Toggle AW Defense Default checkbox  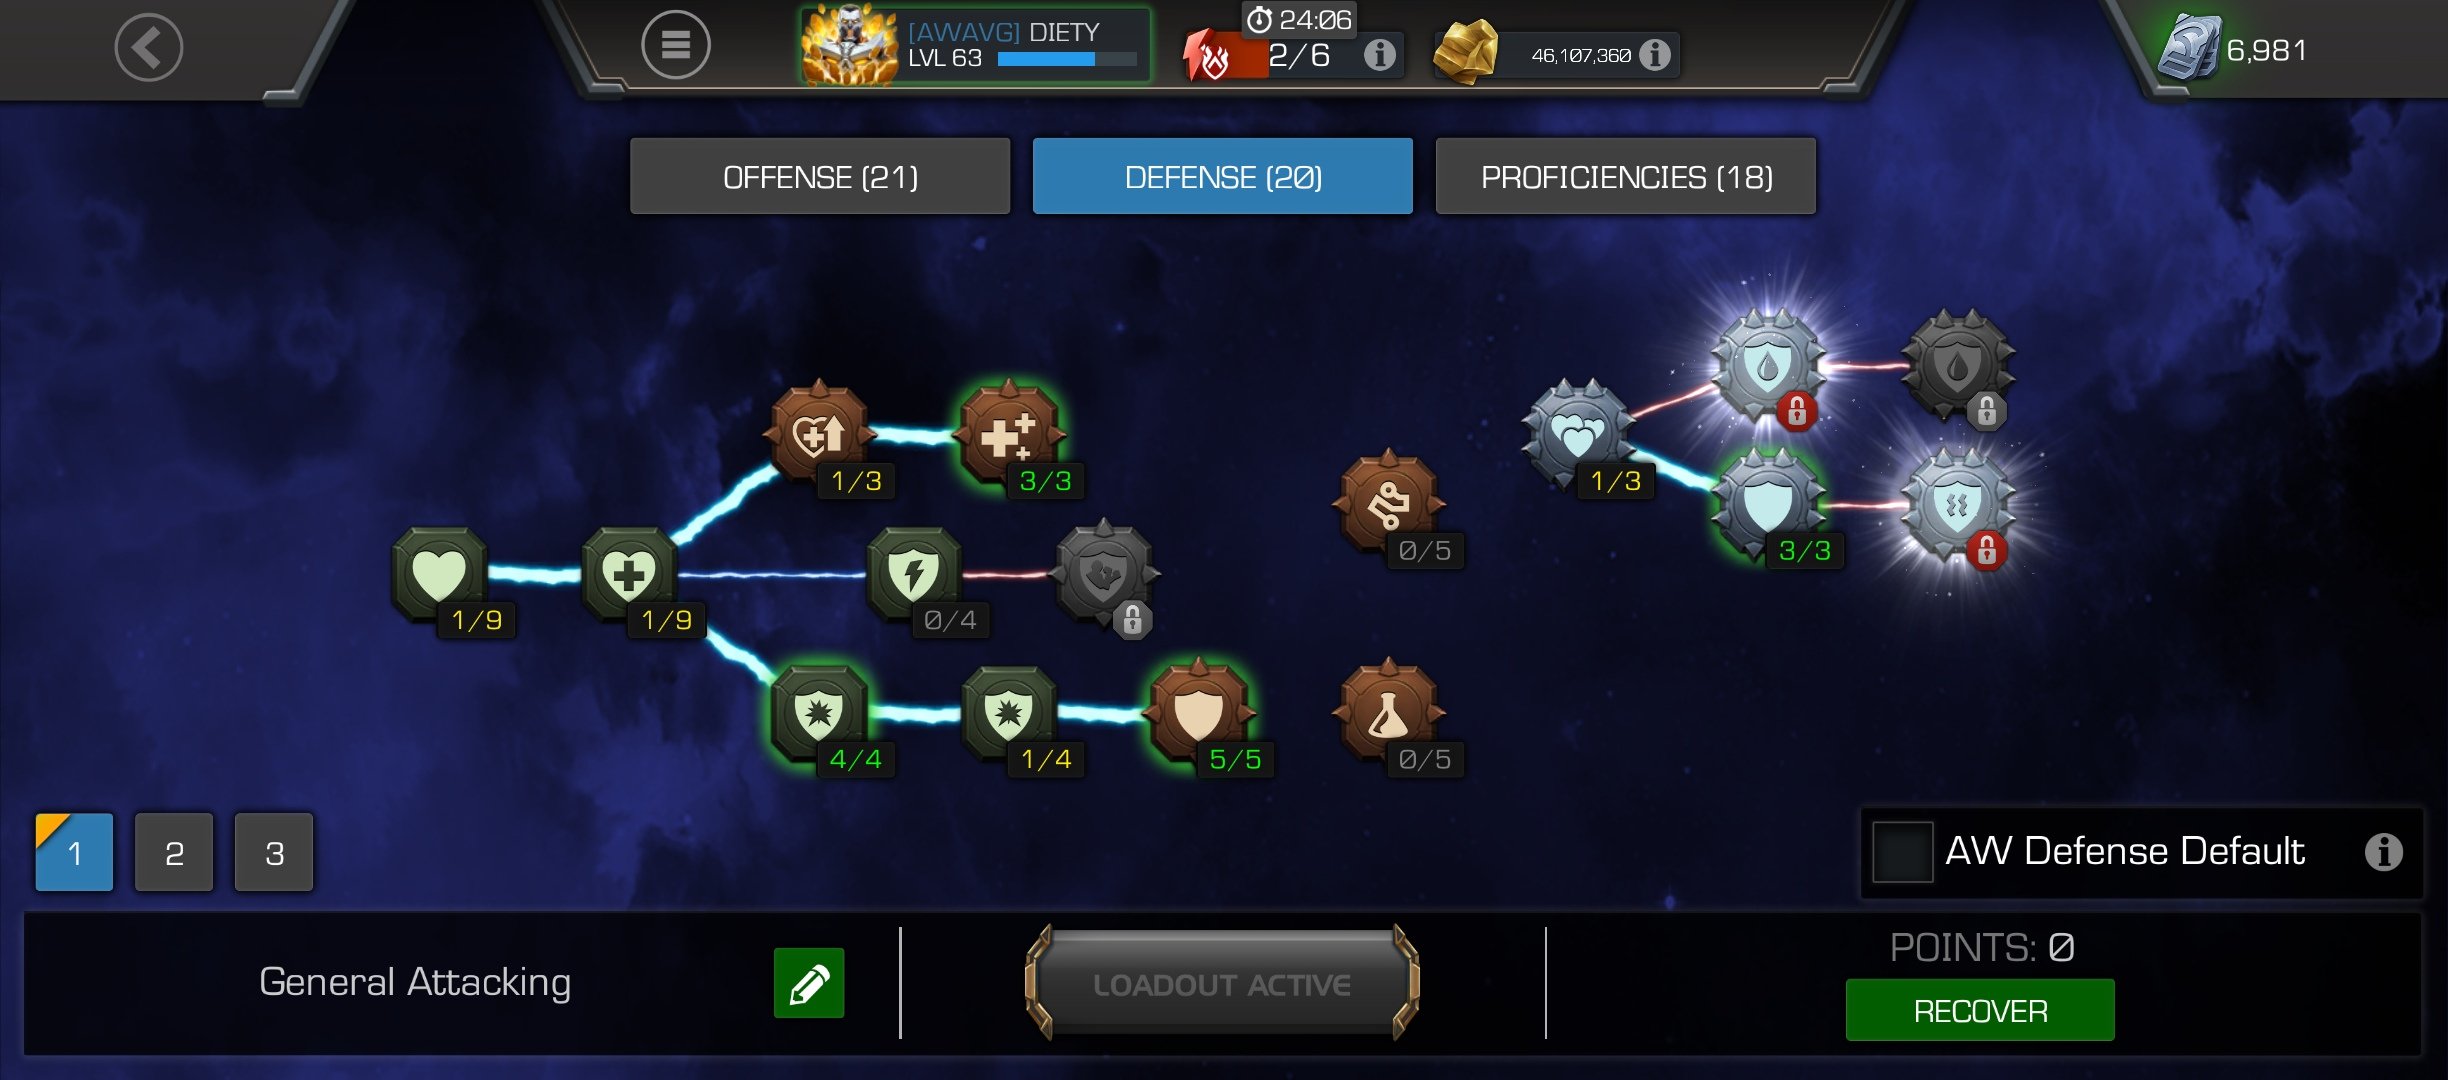(x=1902, y=852)
